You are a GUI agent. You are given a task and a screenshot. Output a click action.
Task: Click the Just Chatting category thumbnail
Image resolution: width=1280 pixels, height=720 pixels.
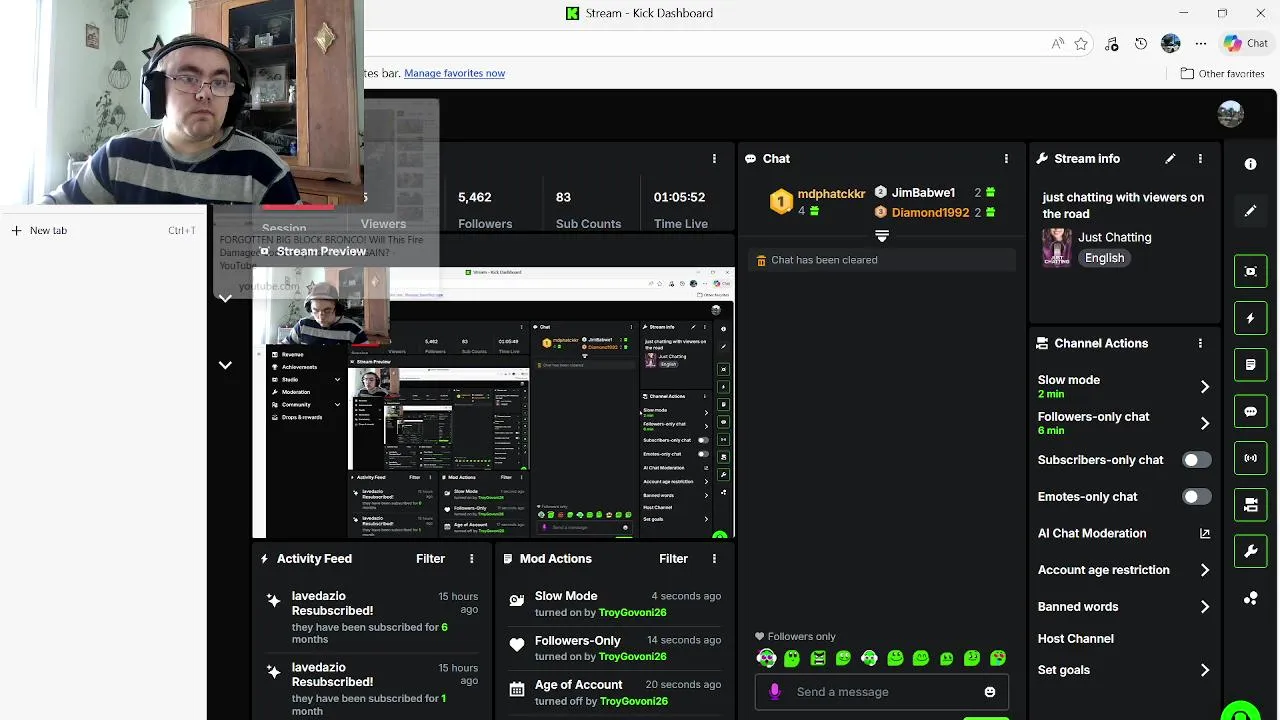pos(1056,248)
